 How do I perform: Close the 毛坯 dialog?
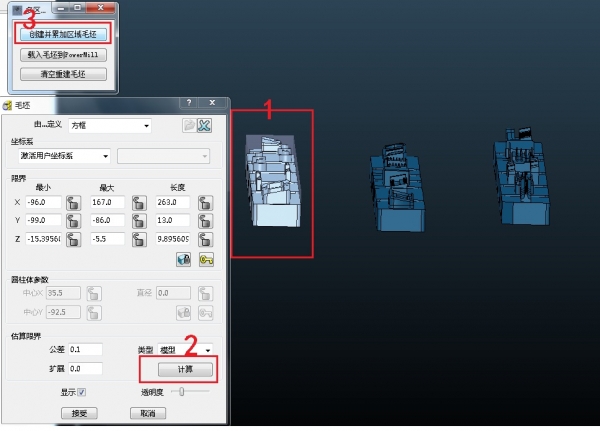pos(212,103)
